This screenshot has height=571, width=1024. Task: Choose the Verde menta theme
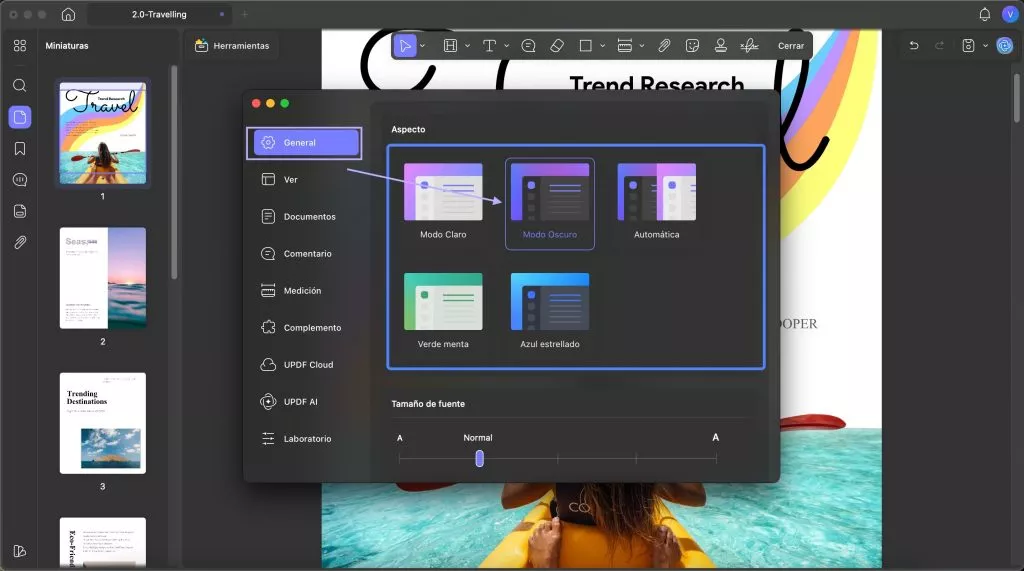(x=443, y=313)
